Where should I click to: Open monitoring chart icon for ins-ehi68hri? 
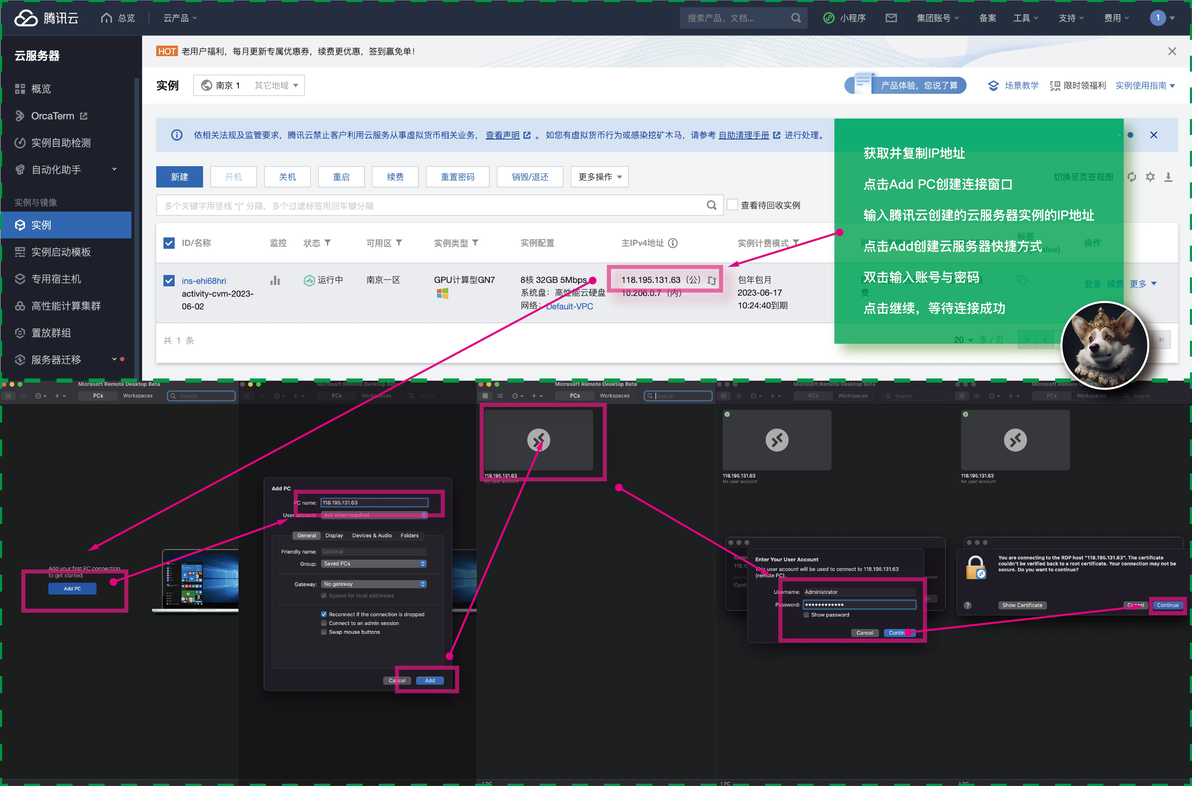[x=275, y=280]
